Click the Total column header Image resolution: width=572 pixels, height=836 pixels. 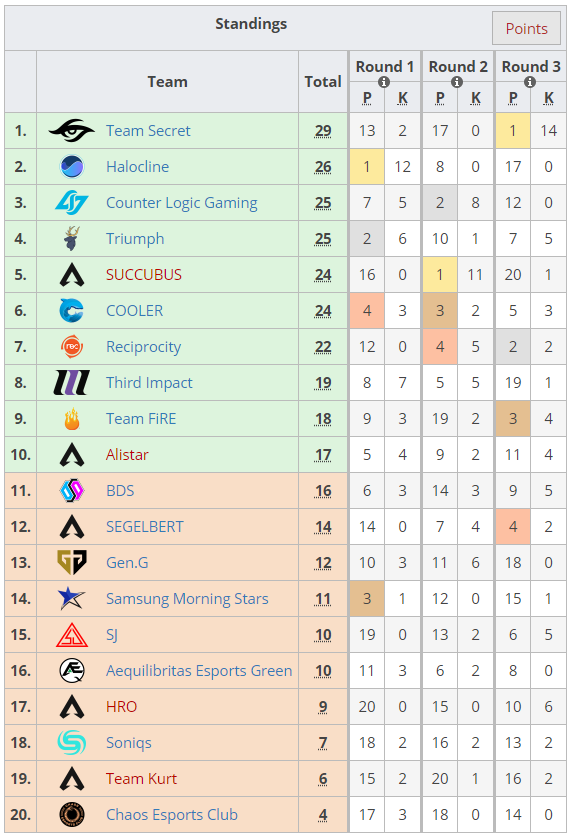pyautogui.click(x=323, y=82)
